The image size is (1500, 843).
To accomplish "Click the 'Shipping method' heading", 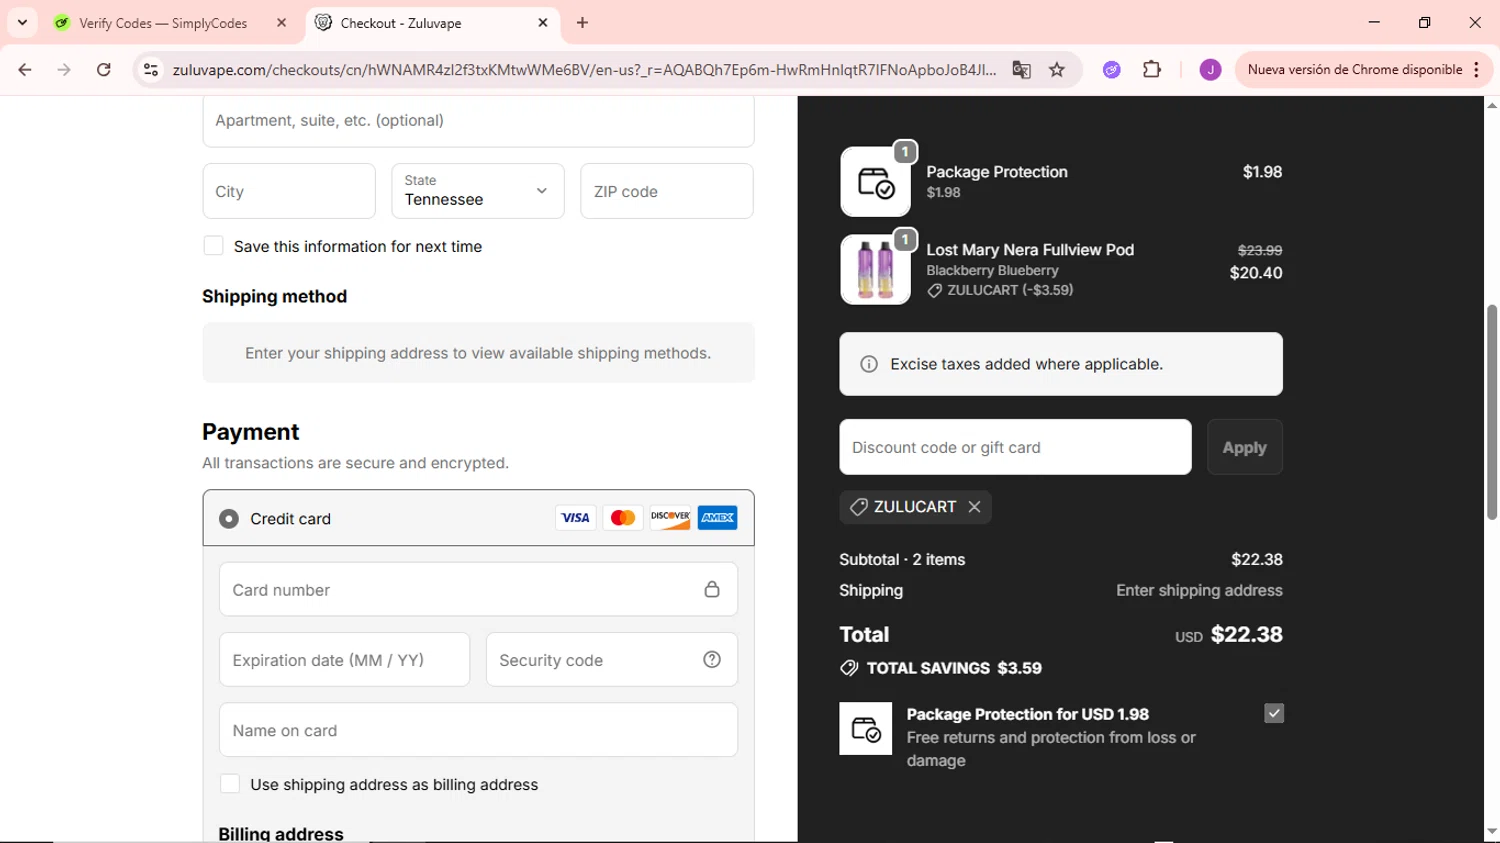I will 274,297.
